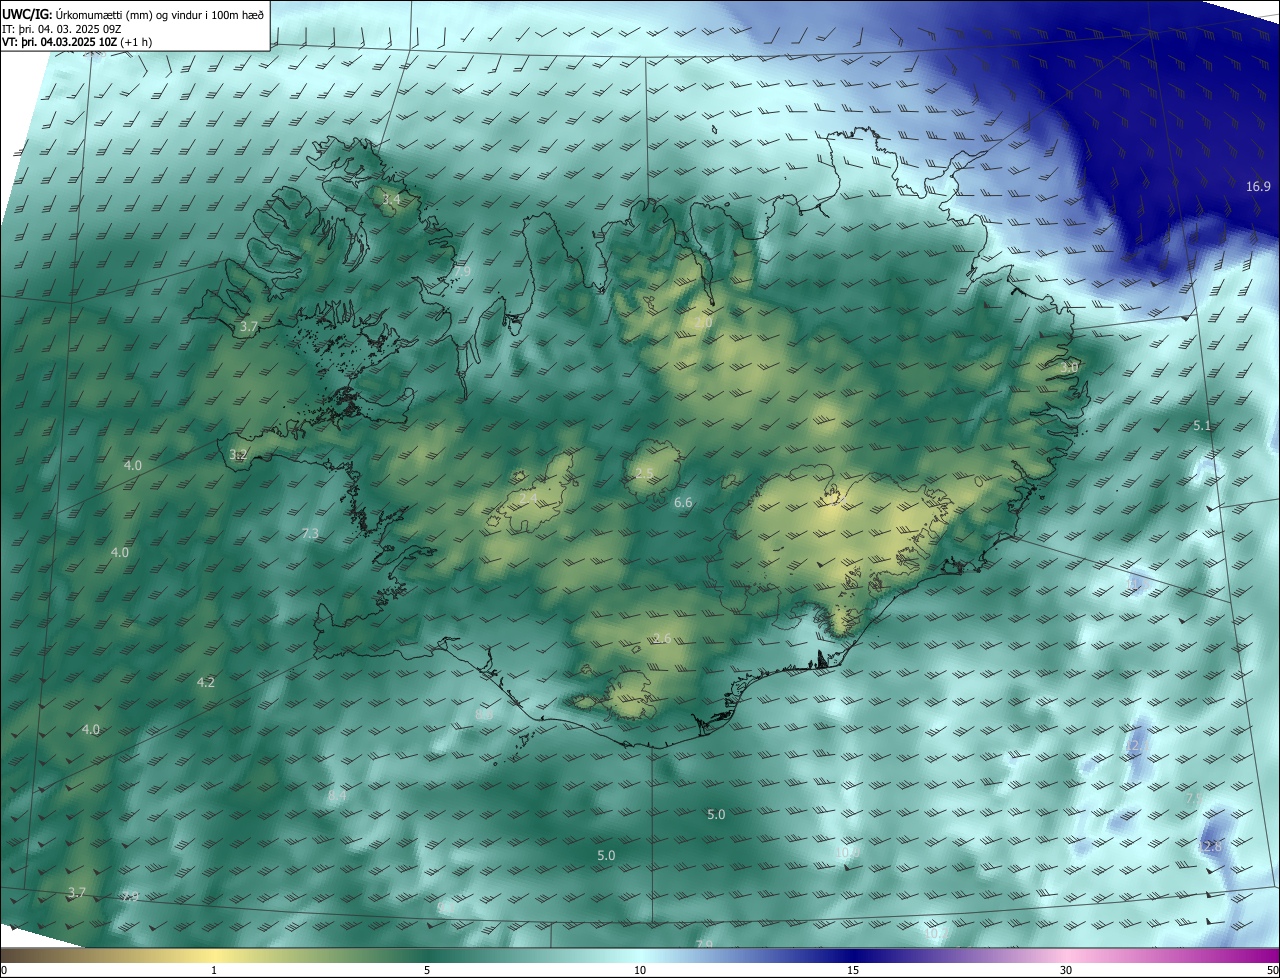The width and height of the screenshot is (1280, 978).
Task: Select the VT: þri. 04.03.2025 10Z (+1 h) line
Action: [x=77, y=43]
